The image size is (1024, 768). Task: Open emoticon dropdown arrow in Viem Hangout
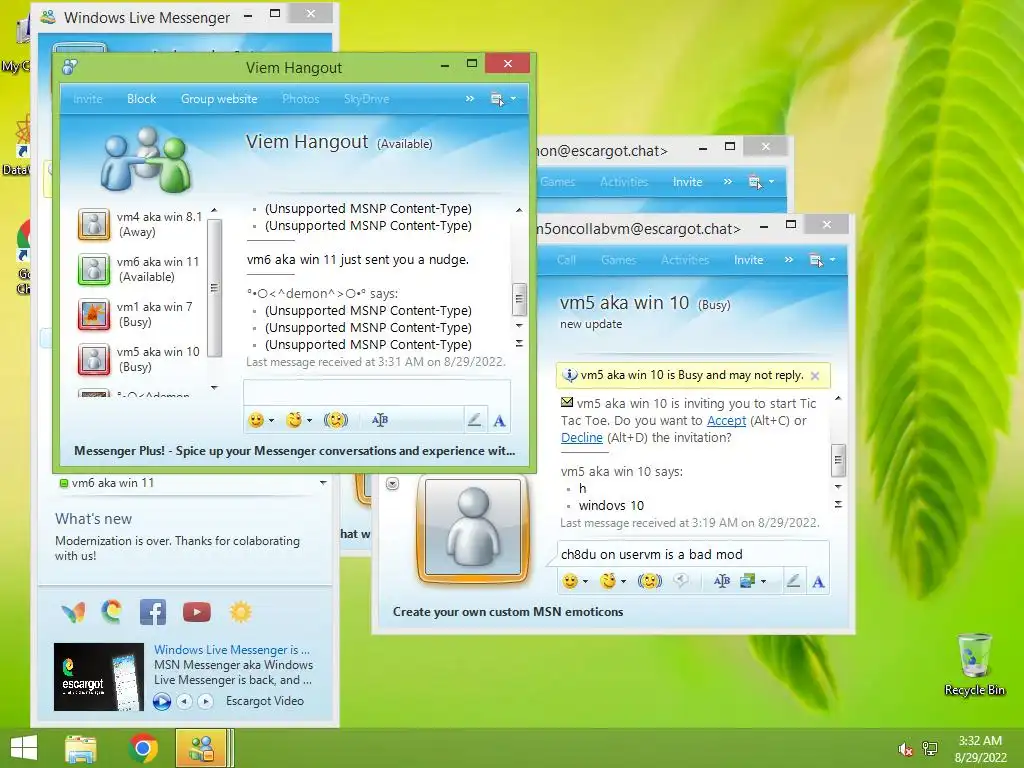coord(272,421)
